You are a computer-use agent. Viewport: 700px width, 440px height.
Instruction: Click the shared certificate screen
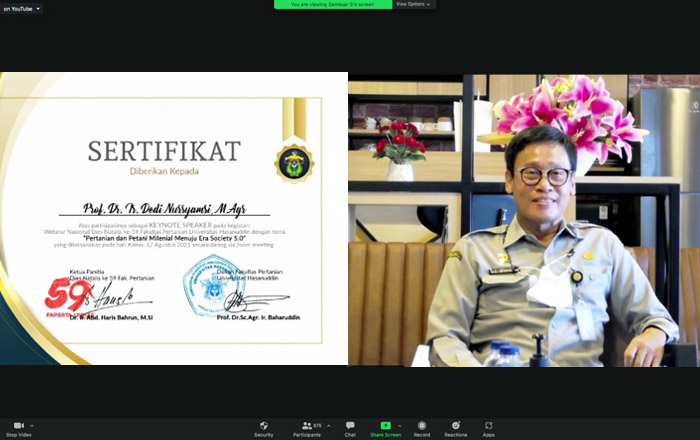174,220
